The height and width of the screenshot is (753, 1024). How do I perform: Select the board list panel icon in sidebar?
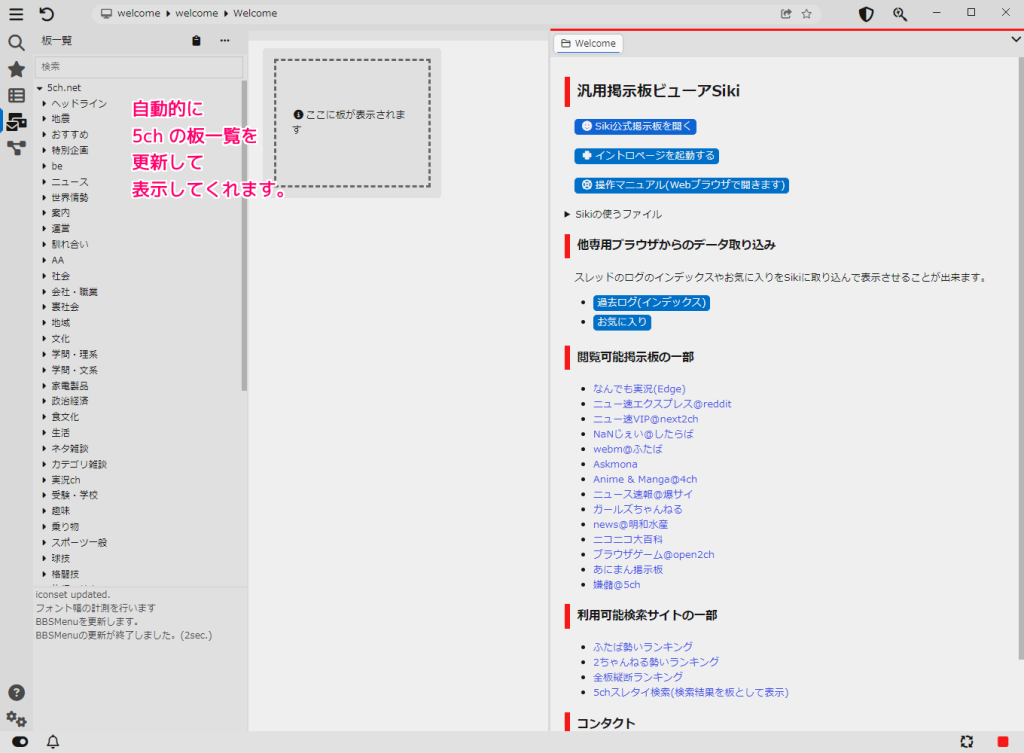tap(15, 95)
